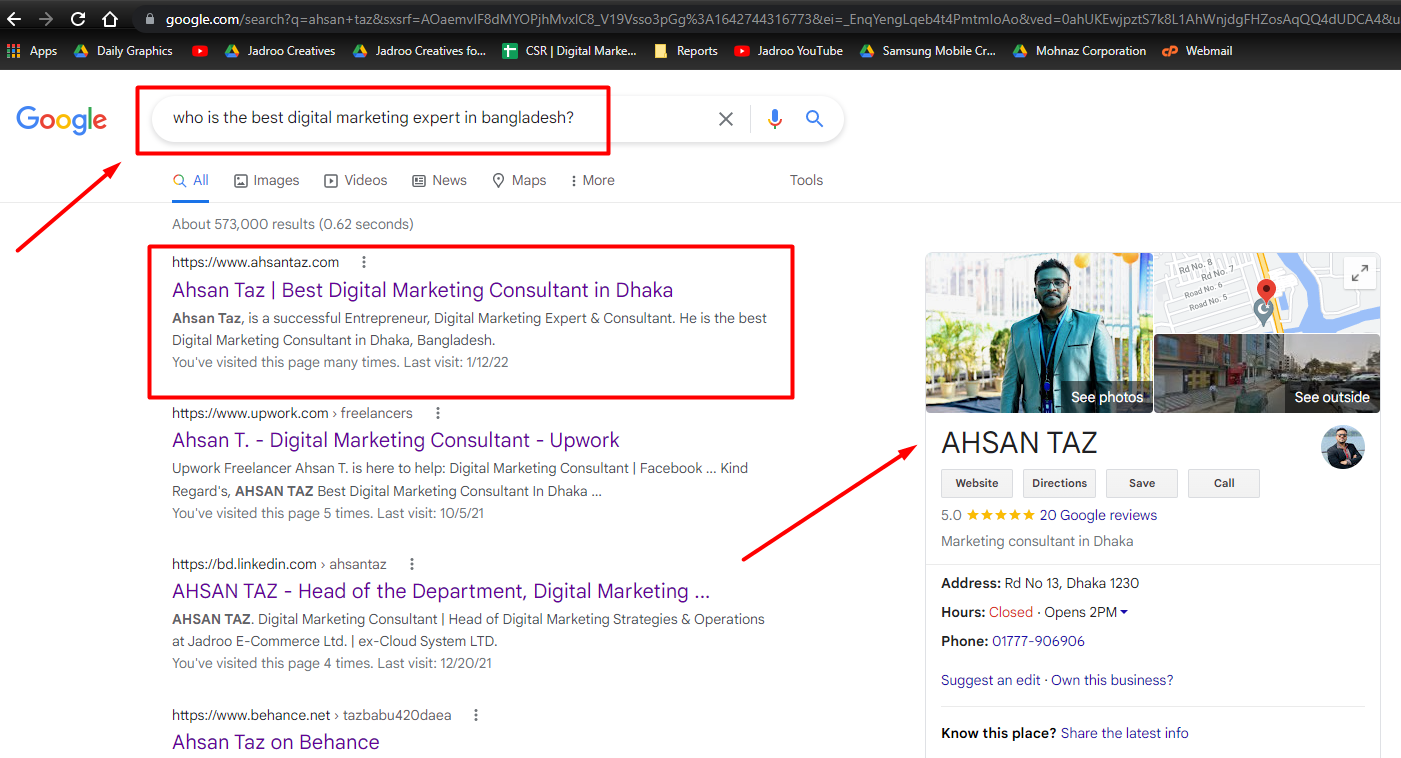Click the Call button

1224,483
